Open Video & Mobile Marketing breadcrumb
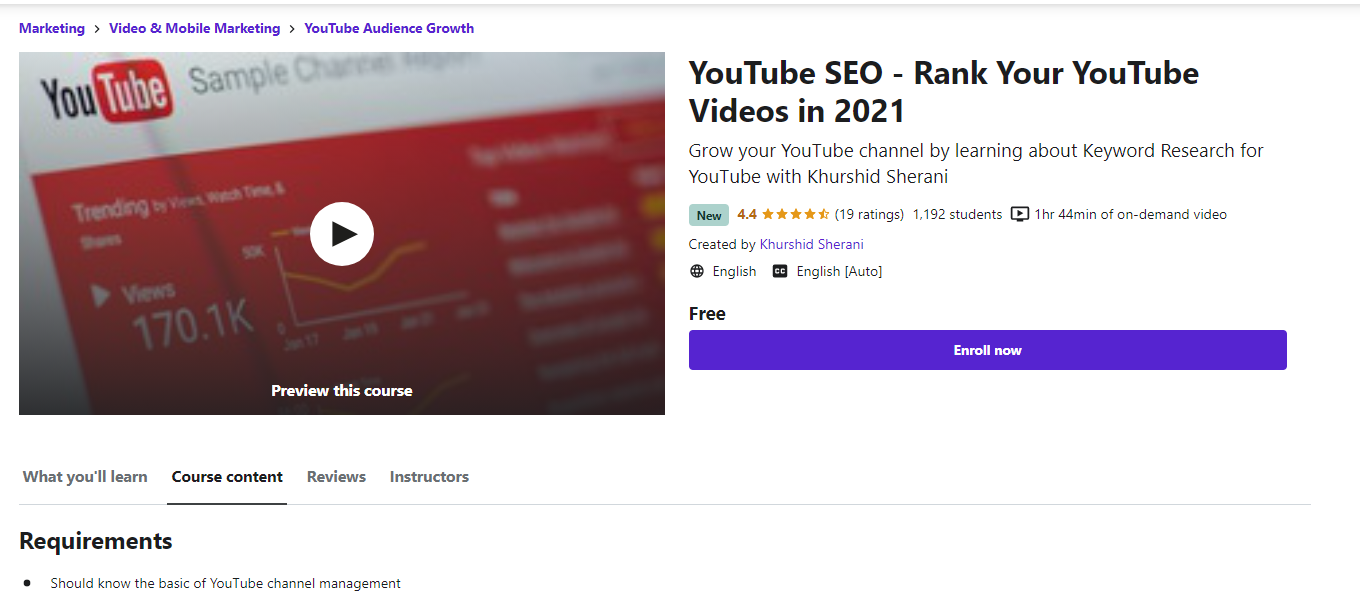The image size is (1360, 614). click(x=195, y=28)
